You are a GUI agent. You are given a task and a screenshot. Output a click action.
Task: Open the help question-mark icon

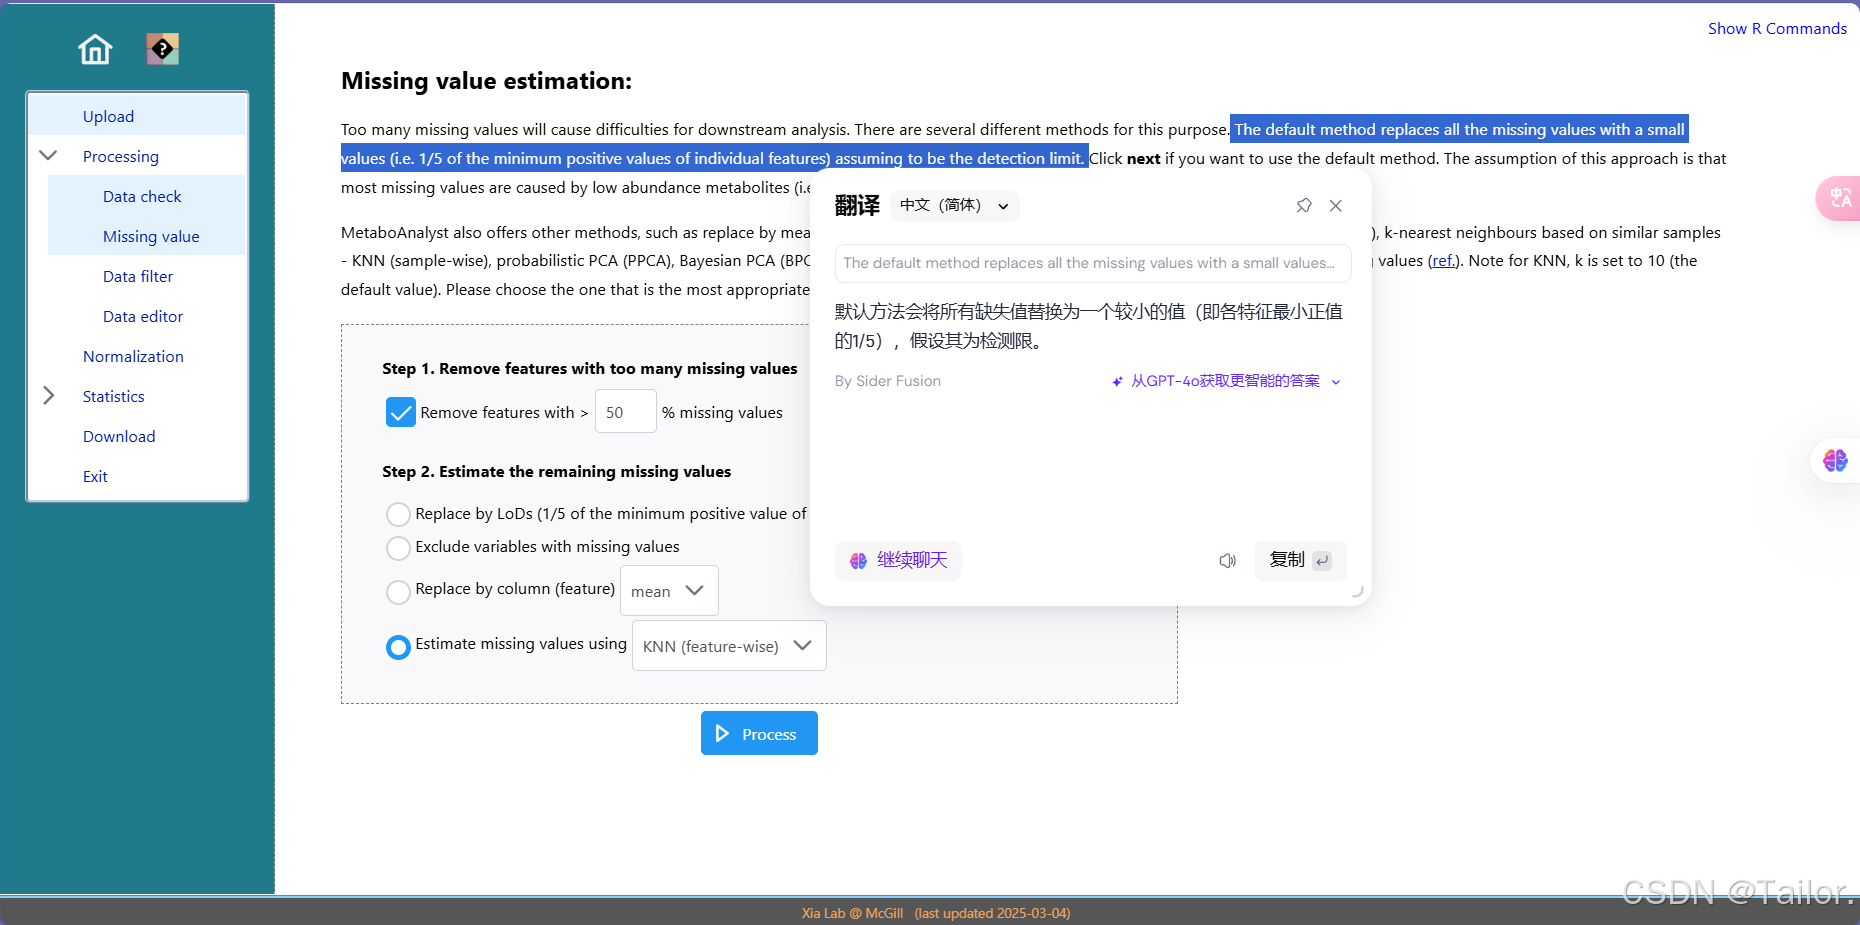(x=162, y=49)
